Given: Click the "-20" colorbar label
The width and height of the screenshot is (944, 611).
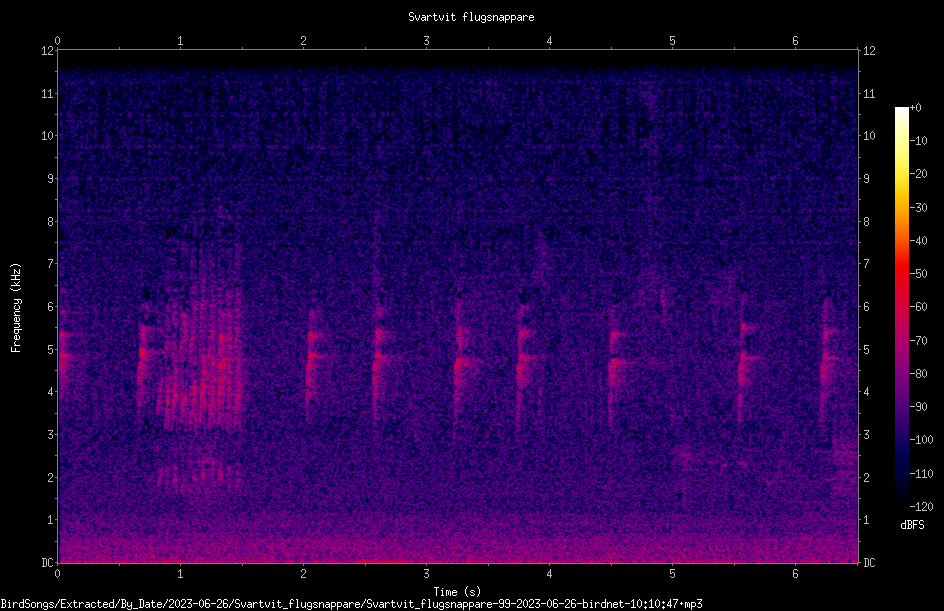Looking at the screenshot, I should point(919,174).
